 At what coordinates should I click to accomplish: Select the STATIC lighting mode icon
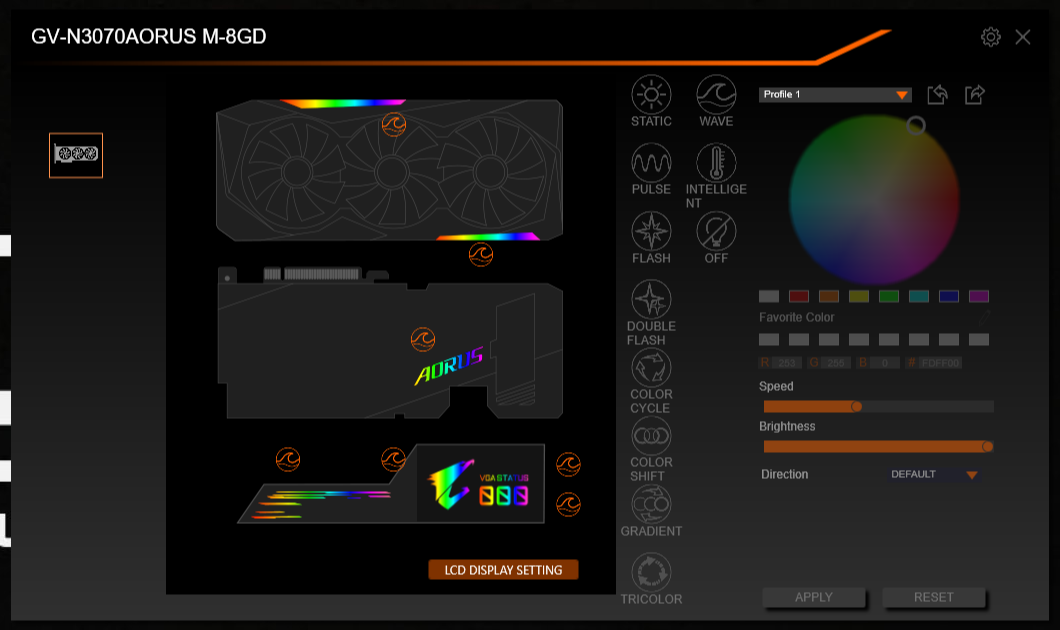coord(651,95)
